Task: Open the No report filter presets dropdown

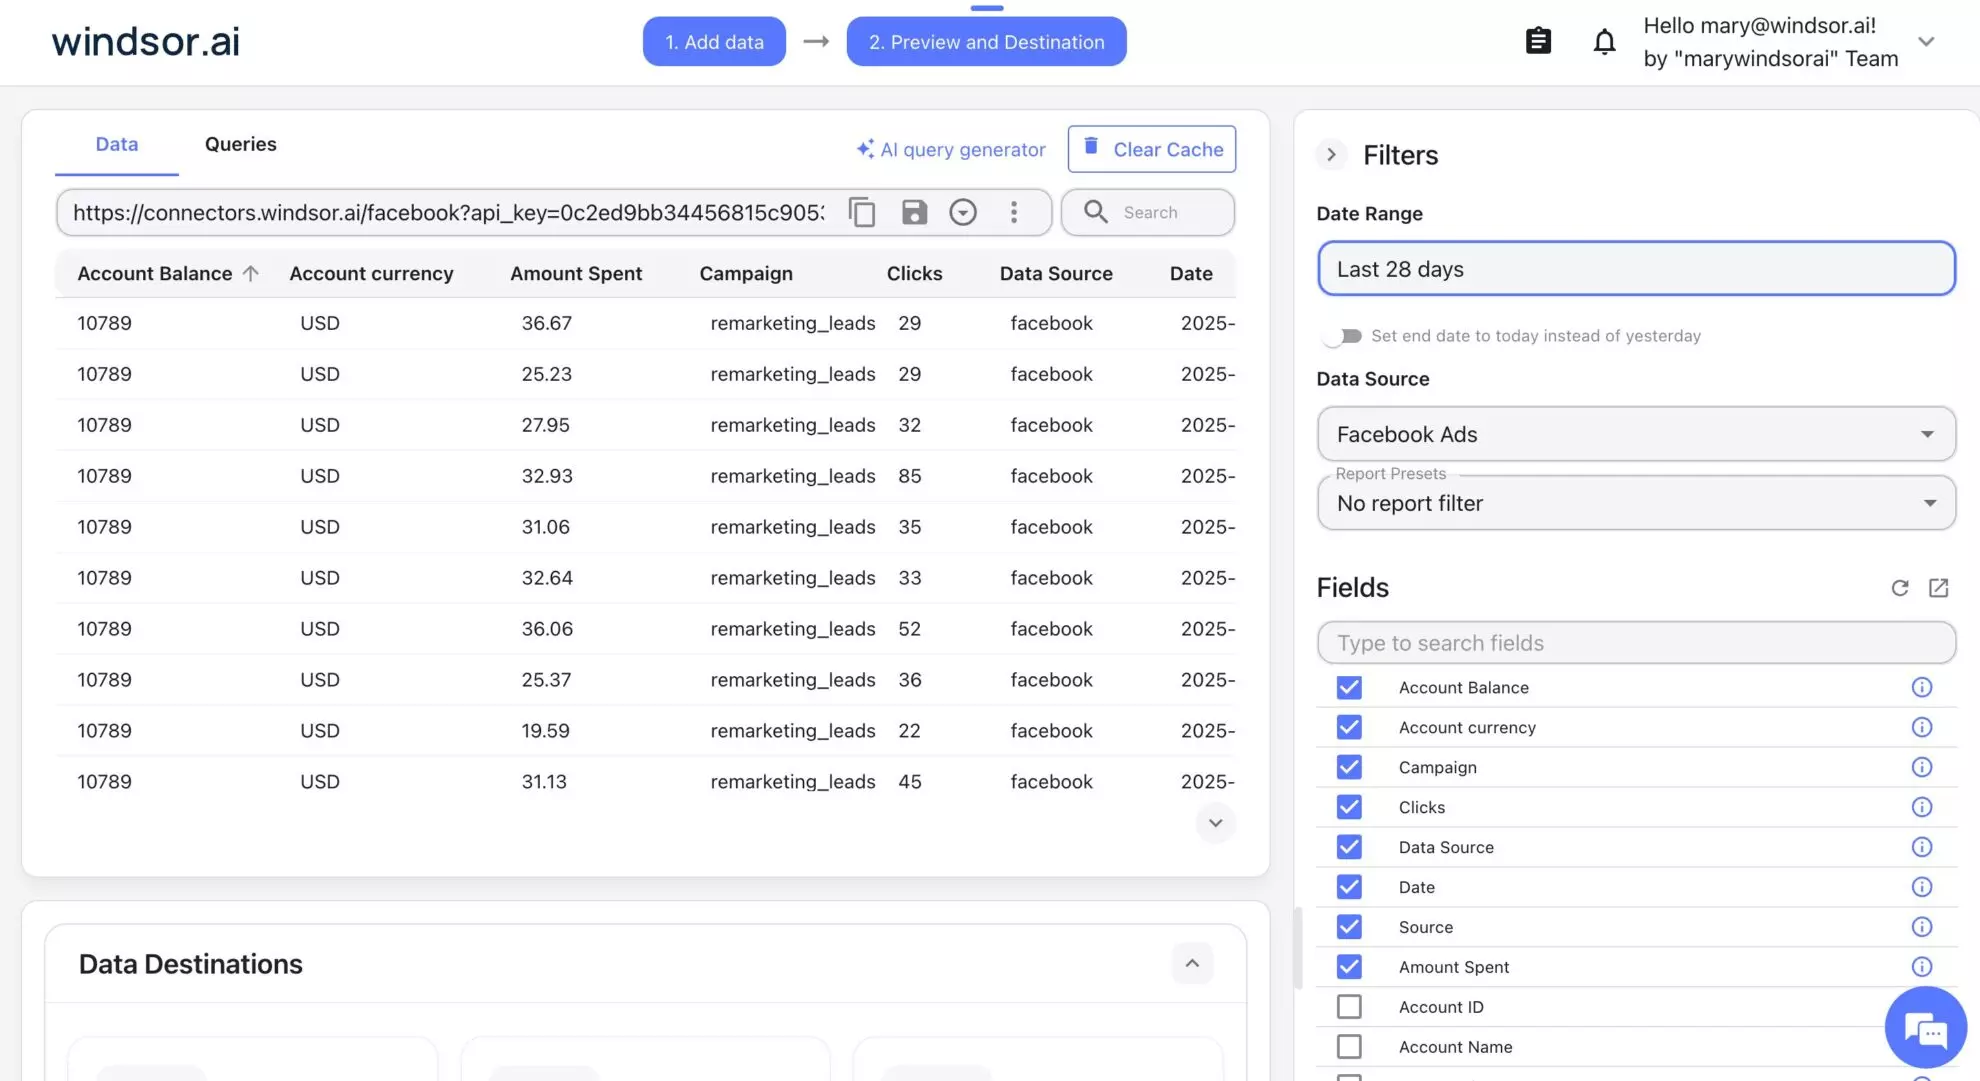Action: pos(1636,503)
